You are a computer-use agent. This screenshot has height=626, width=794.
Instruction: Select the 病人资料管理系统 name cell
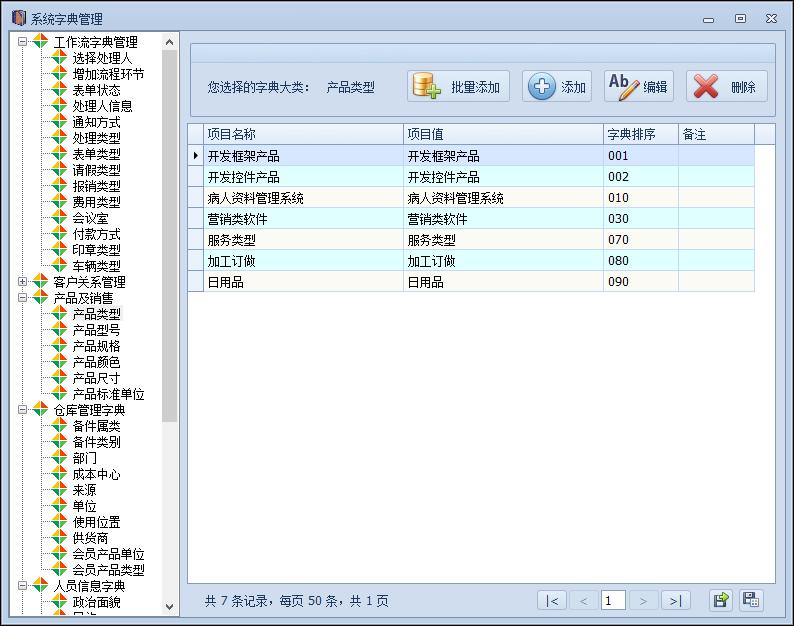[303, 198]
